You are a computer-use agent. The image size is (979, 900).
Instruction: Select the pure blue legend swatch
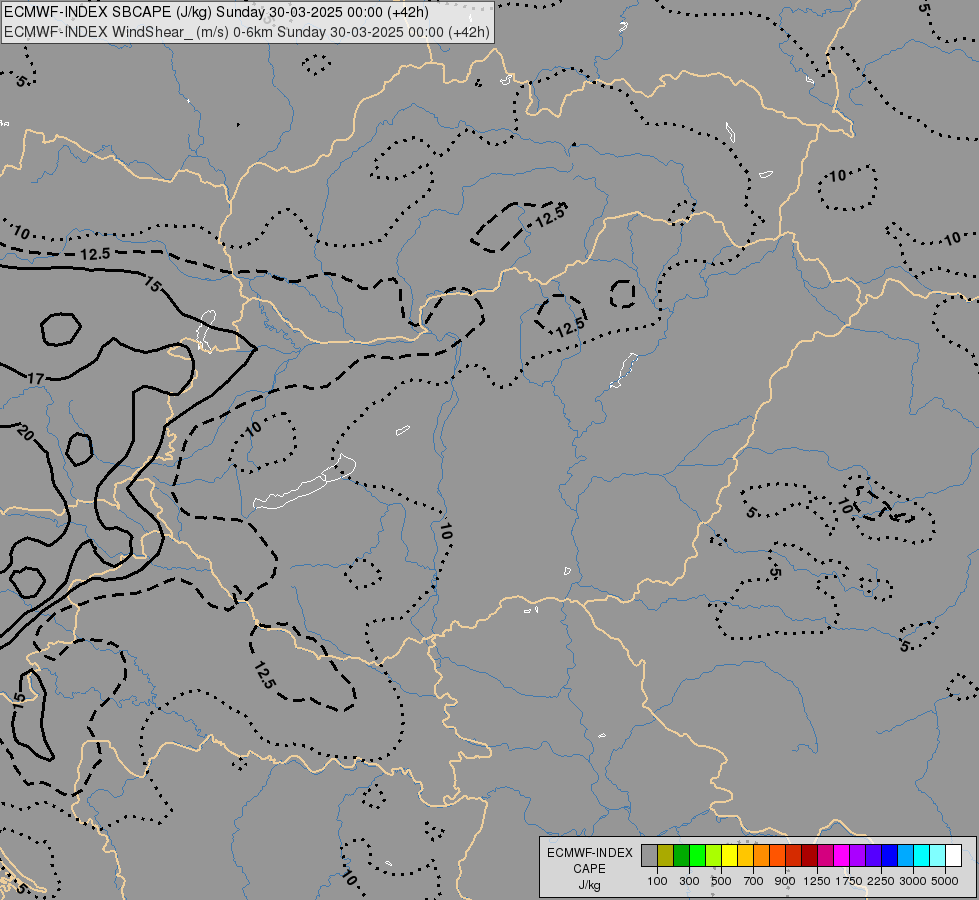(890, 855)
